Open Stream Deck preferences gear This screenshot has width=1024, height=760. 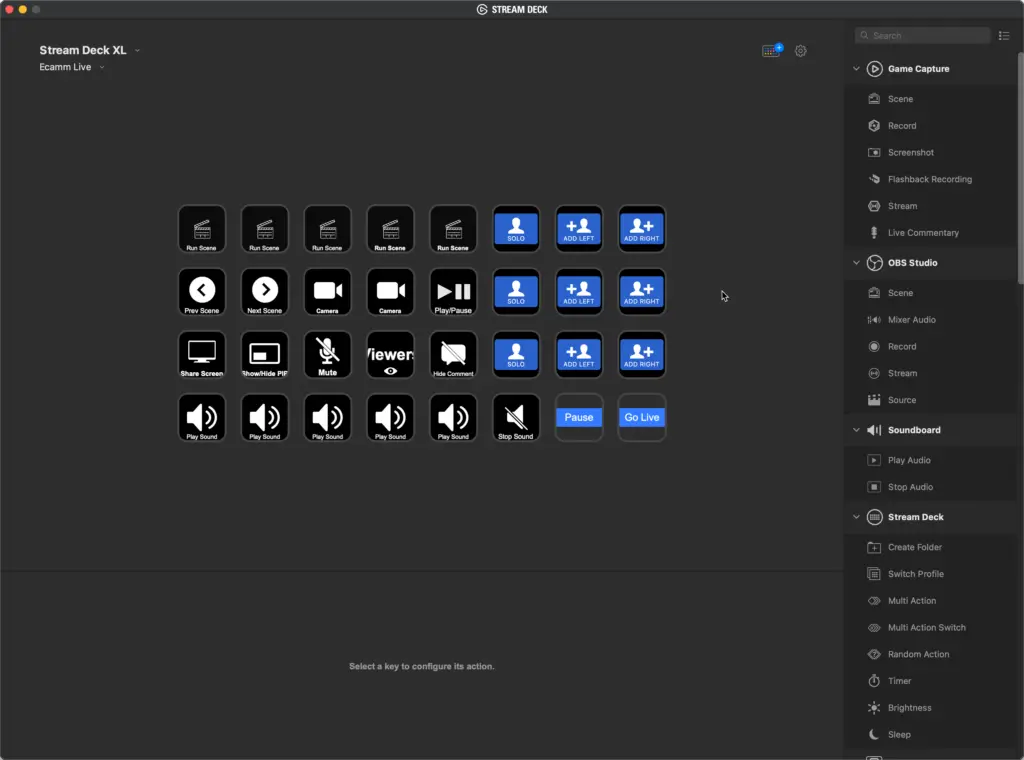[801, 50]
